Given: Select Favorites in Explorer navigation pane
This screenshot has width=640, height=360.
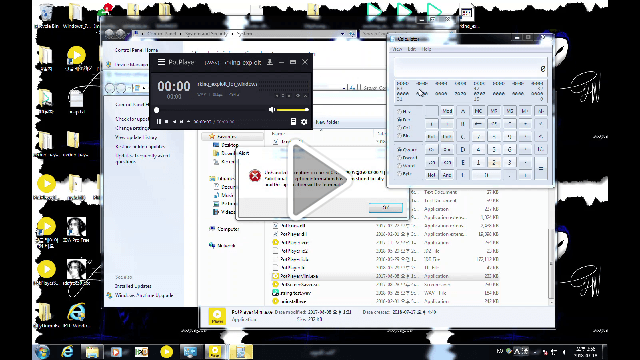Looking at the screenshot, I should point(226,136).
